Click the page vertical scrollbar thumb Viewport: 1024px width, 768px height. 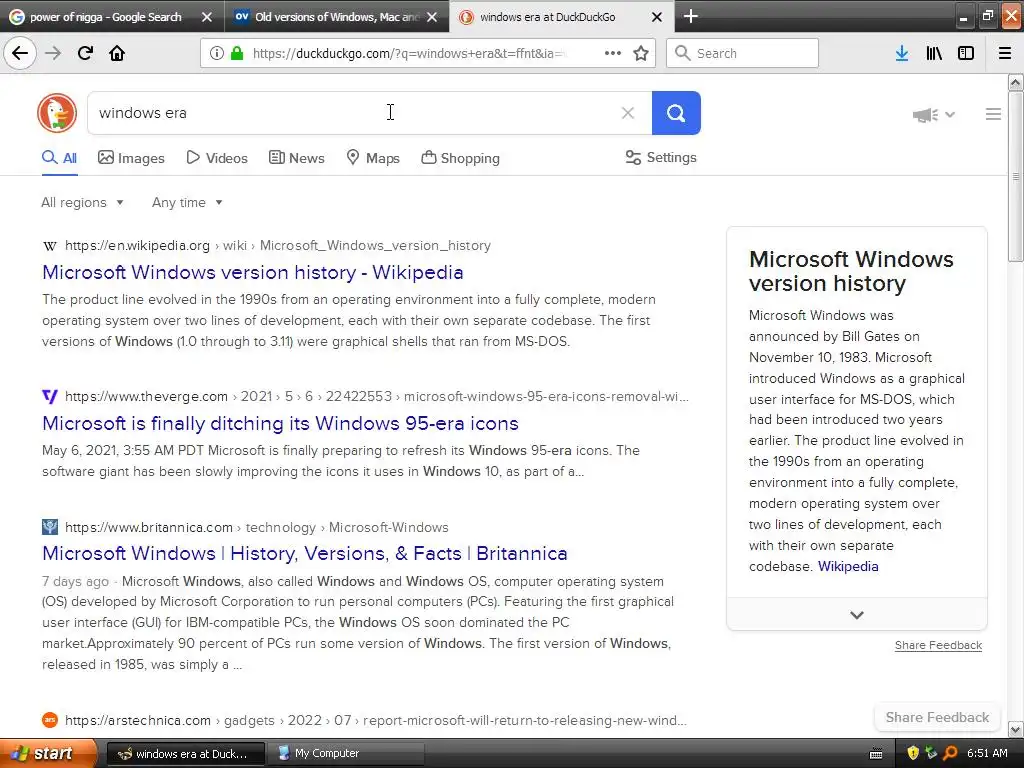[x=1015, y=176]
